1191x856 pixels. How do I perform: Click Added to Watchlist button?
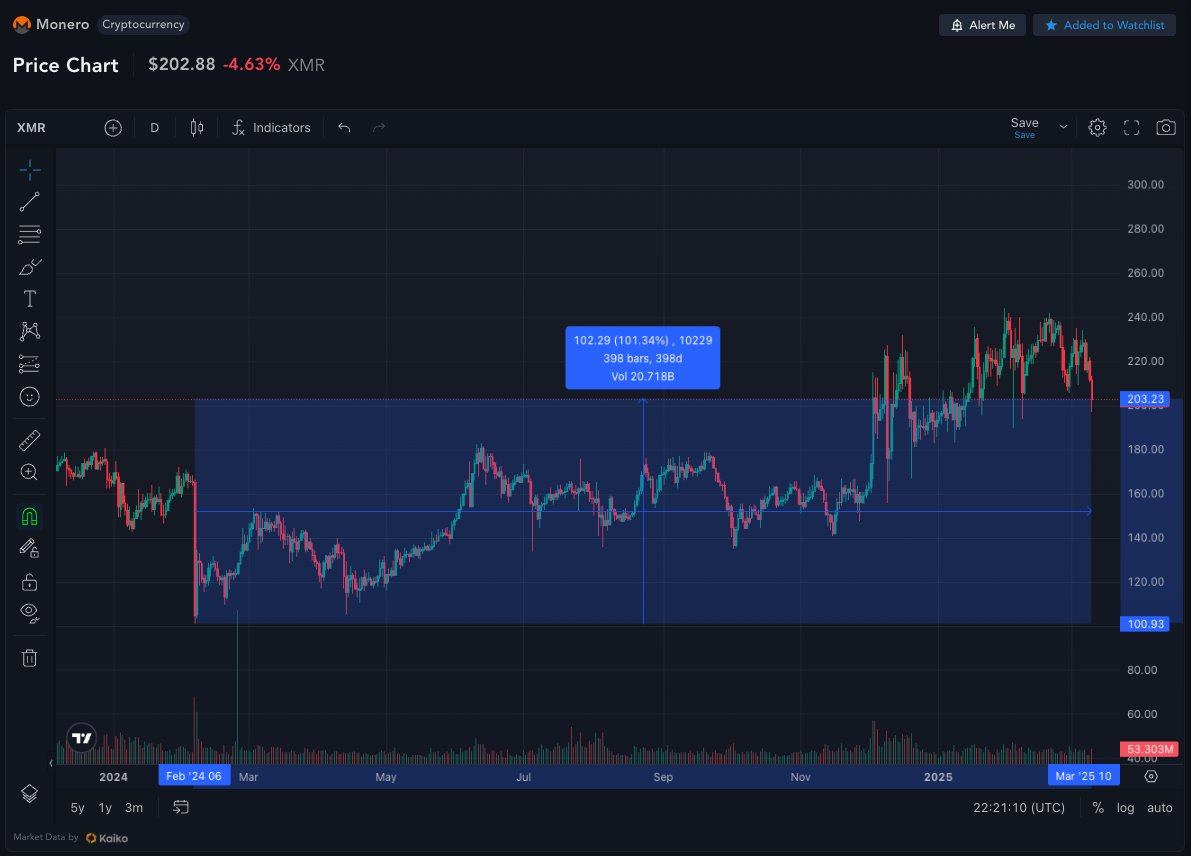coord(1104,25)
